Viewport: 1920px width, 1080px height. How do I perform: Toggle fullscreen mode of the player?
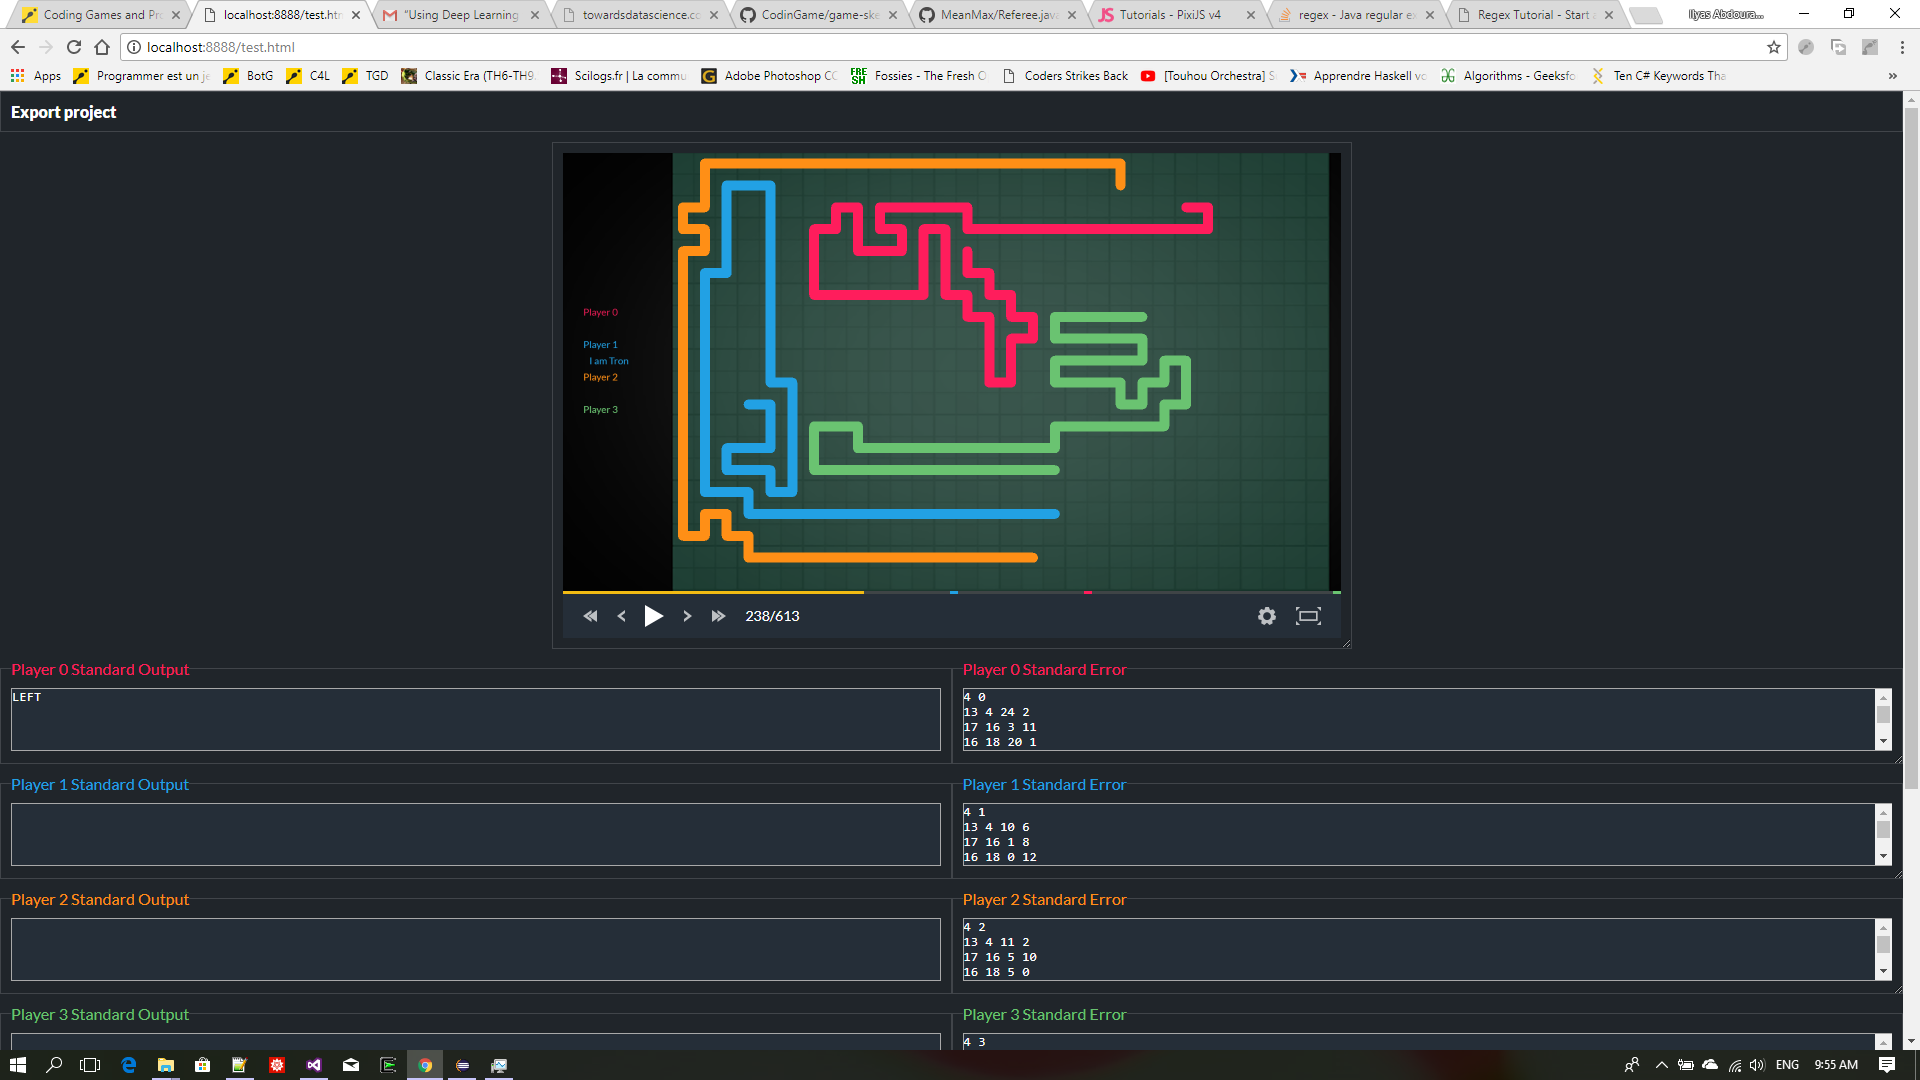pyautogui.click(x=1308, y=616)
